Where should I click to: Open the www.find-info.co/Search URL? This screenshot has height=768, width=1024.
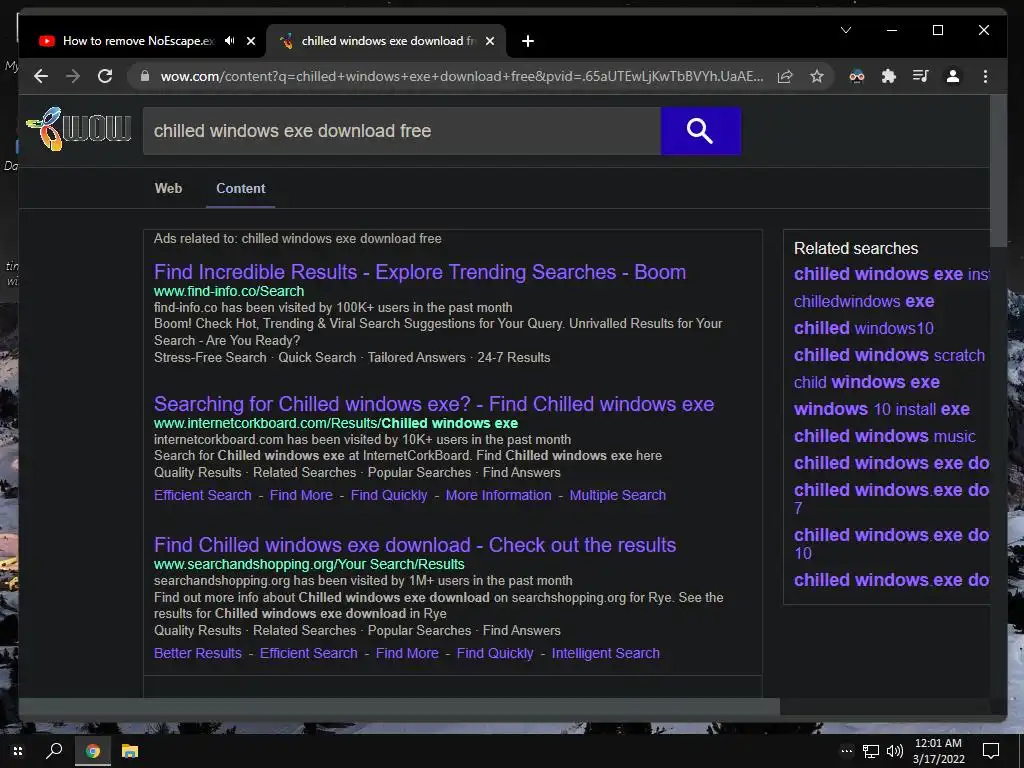pos(229,291)
